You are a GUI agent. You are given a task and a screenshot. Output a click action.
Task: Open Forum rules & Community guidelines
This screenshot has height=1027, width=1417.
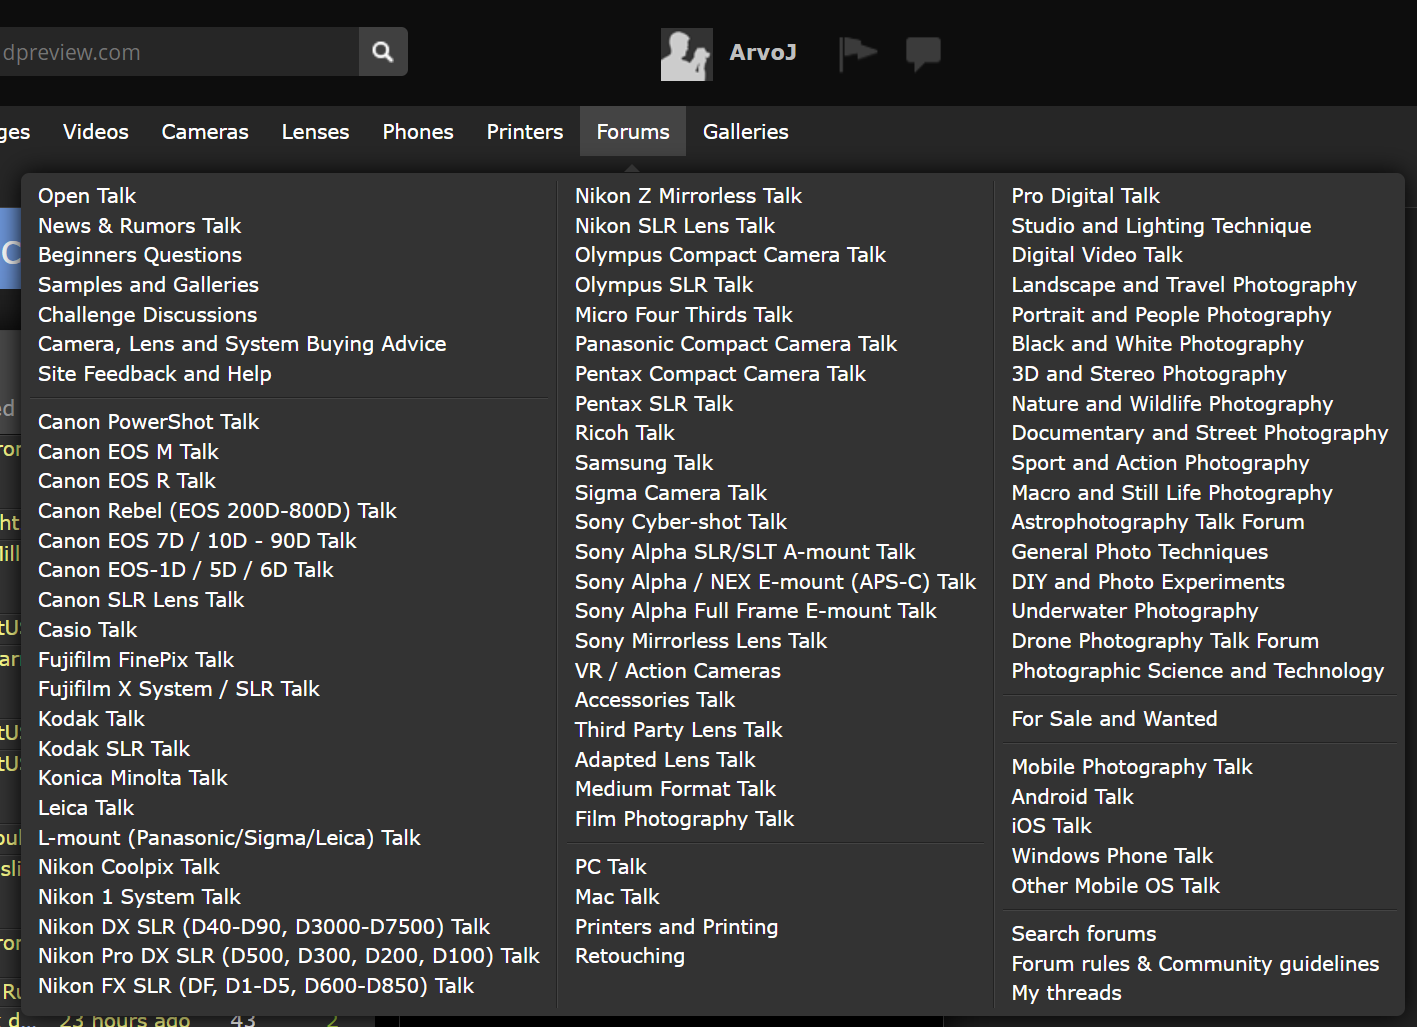1195,964
